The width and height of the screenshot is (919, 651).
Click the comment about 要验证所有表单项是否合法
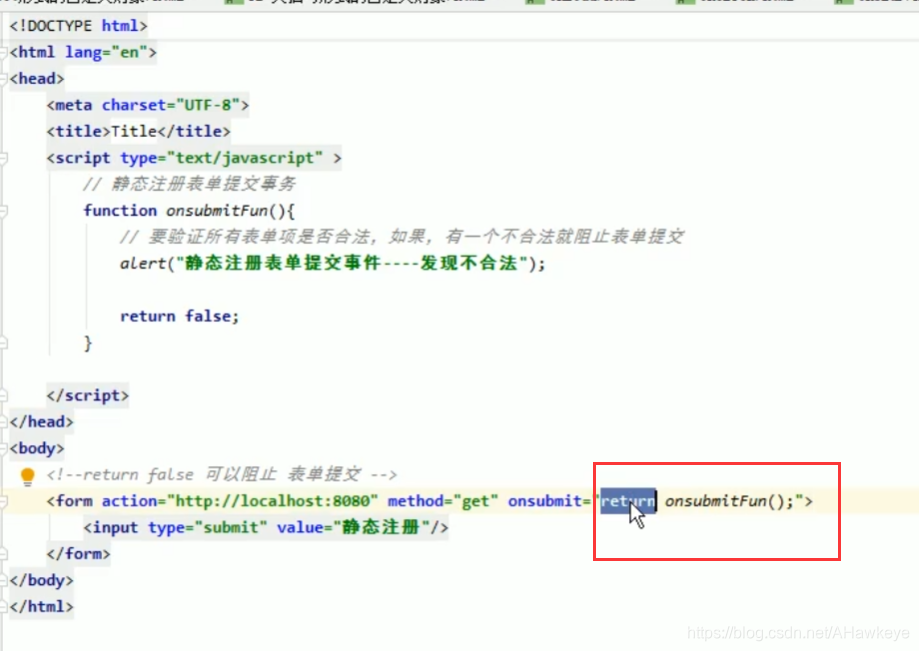[401, 237]
